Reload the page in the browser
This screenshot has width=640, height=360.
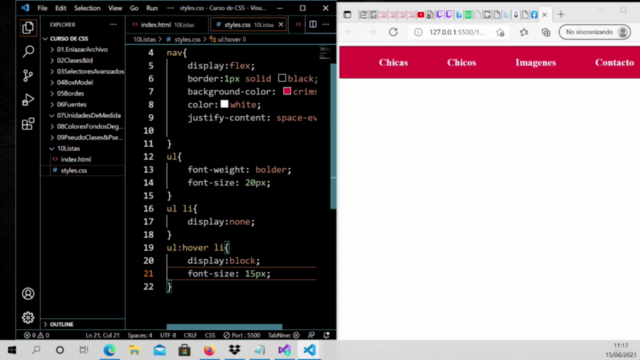click(393, 32)
